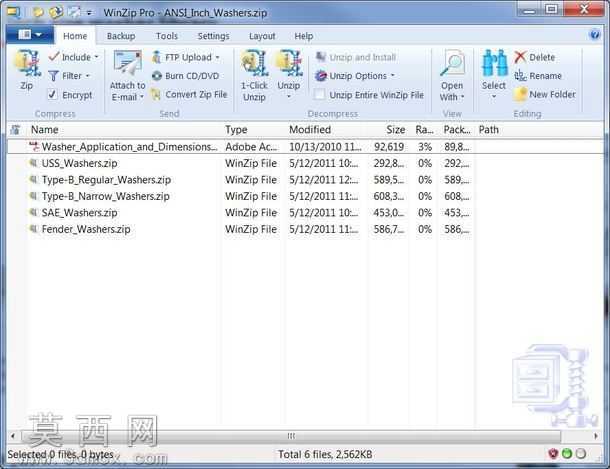Click the red Delete X icon
The image size is (610, 469).
tap(520, 57)
